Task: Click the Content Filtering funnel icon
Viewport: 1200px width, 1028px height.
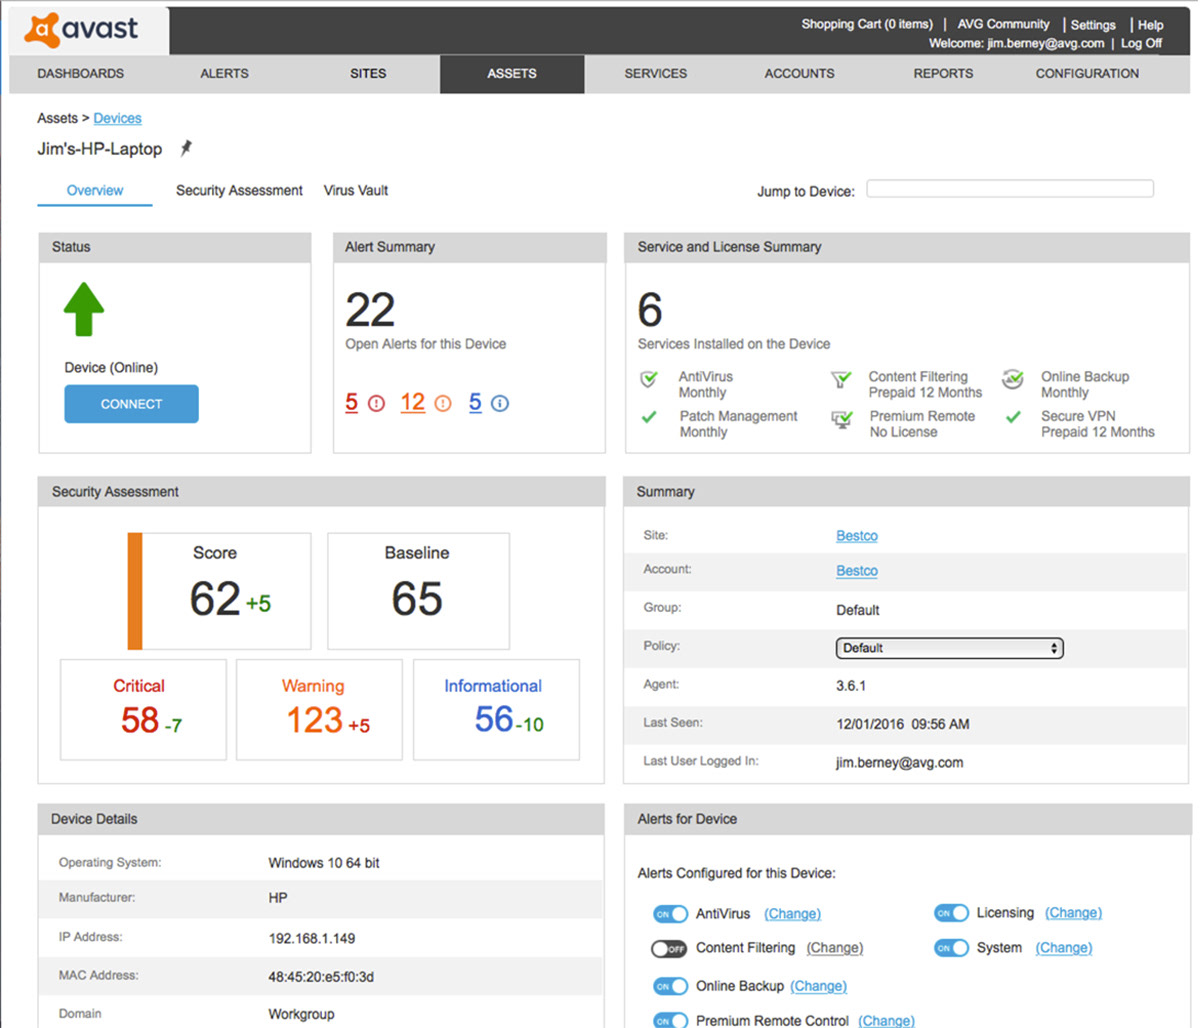Action: pos(841,379)
